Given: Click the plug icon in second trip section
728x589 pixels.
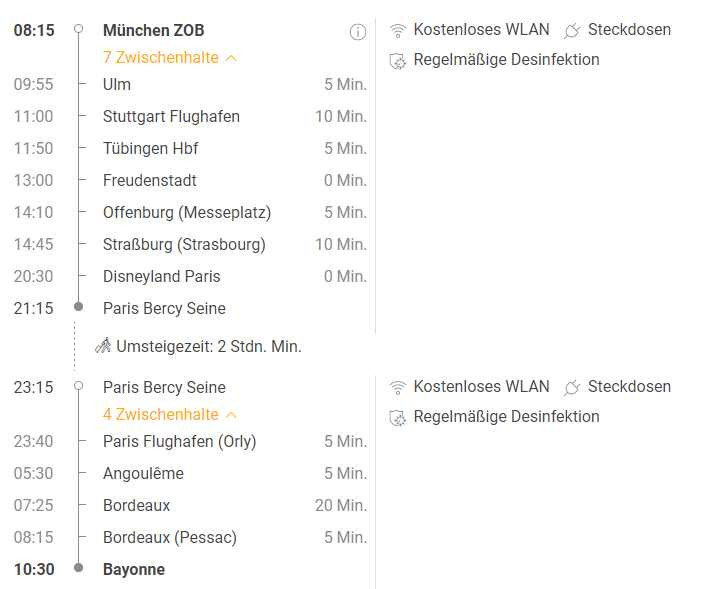Looking at the screenshot, I should (572, 388).
